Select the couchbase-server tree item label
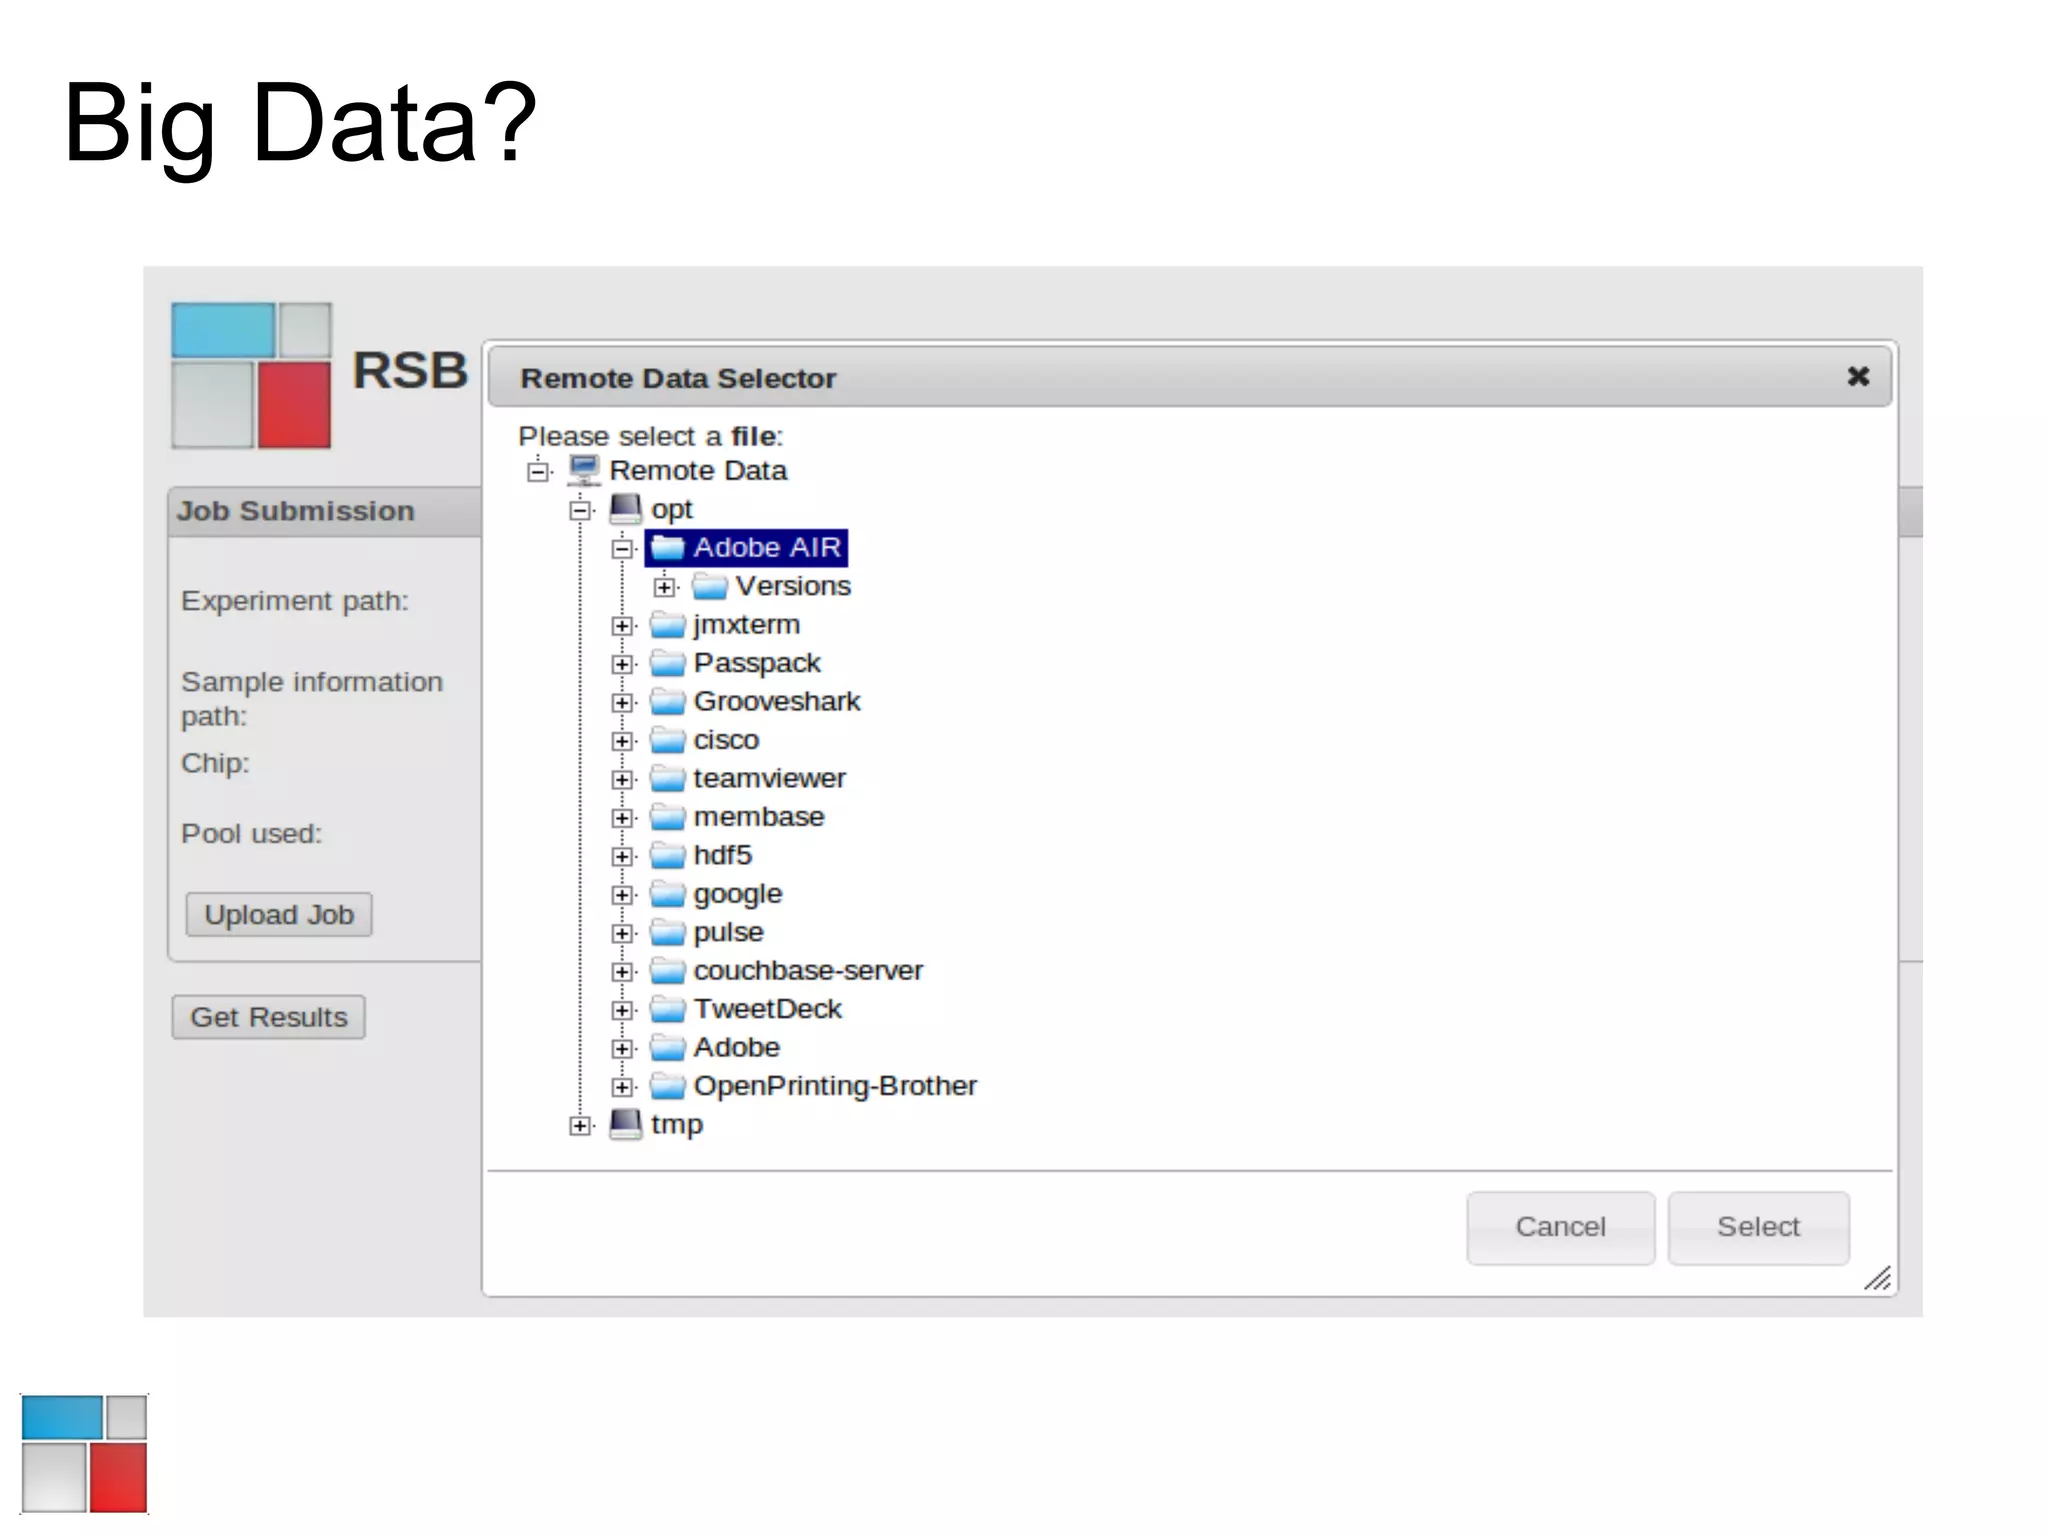 [x=808, y=971]
